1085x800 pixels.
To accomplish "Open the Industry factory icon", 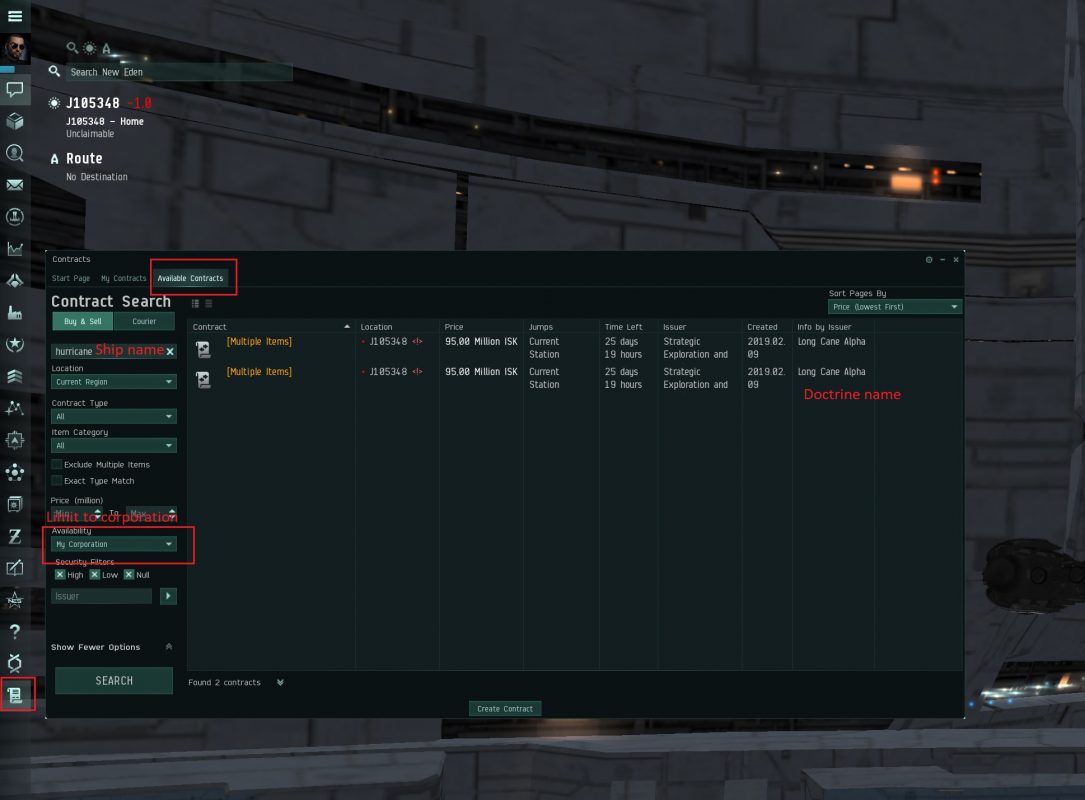I will click(x=15, y=312).
